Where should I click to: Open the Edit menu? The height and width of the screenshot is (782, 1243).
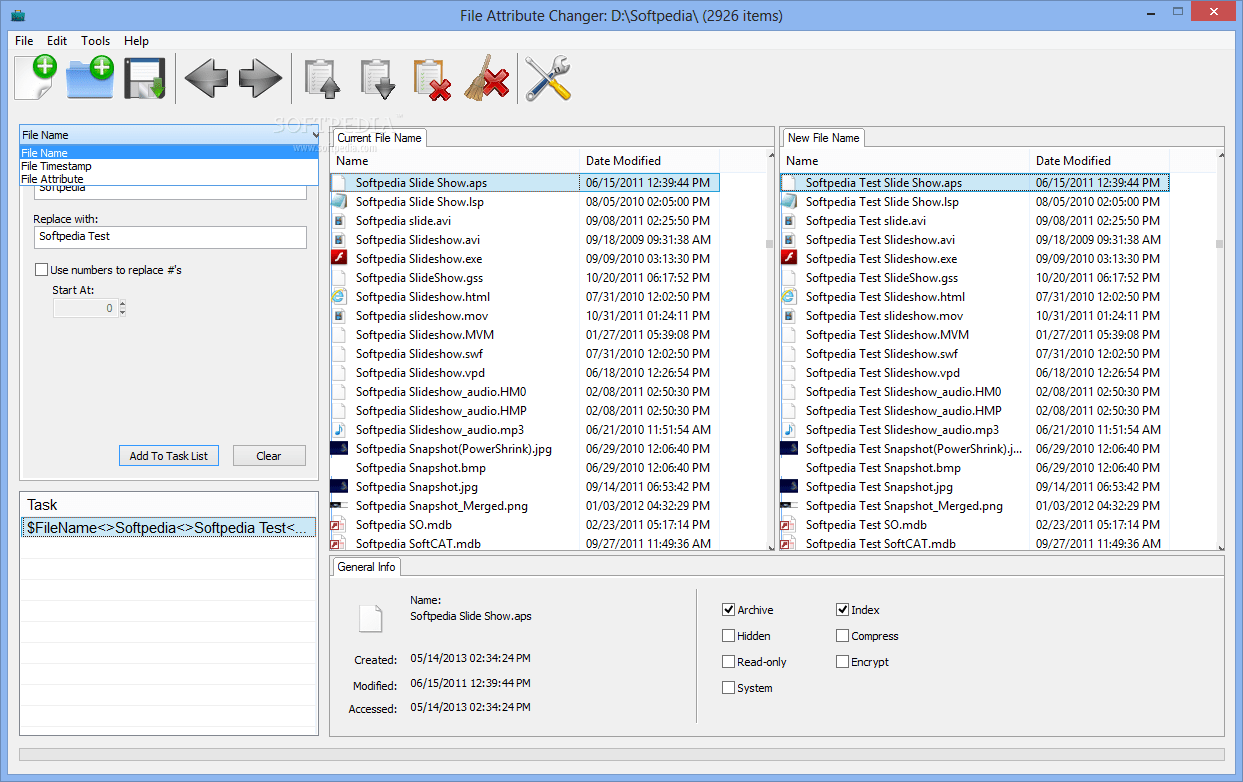(x=57, y=41)
